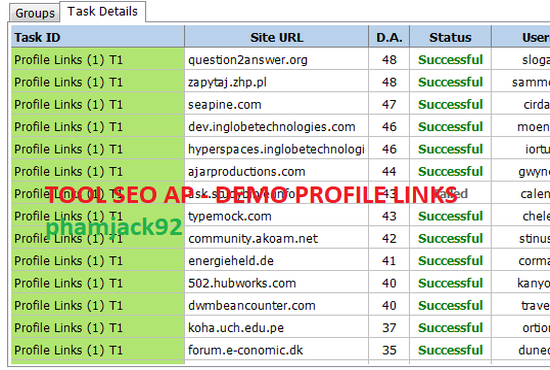Select seapine.com URL cell
The height and width of the screenshot is (370, 550).
276,105
